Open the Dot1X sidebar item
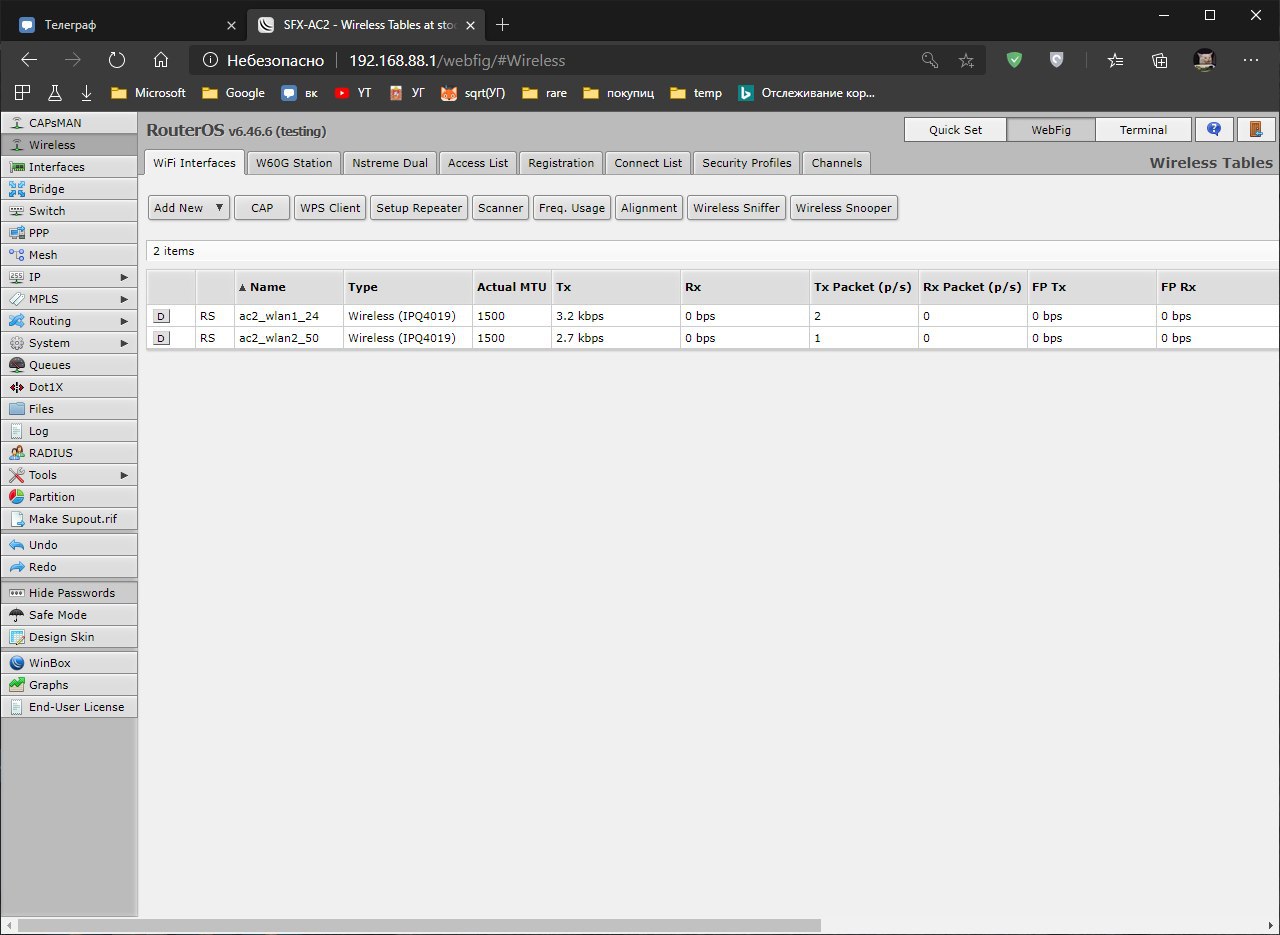This screenshot has width=1280, height=935. coord(69,387)
